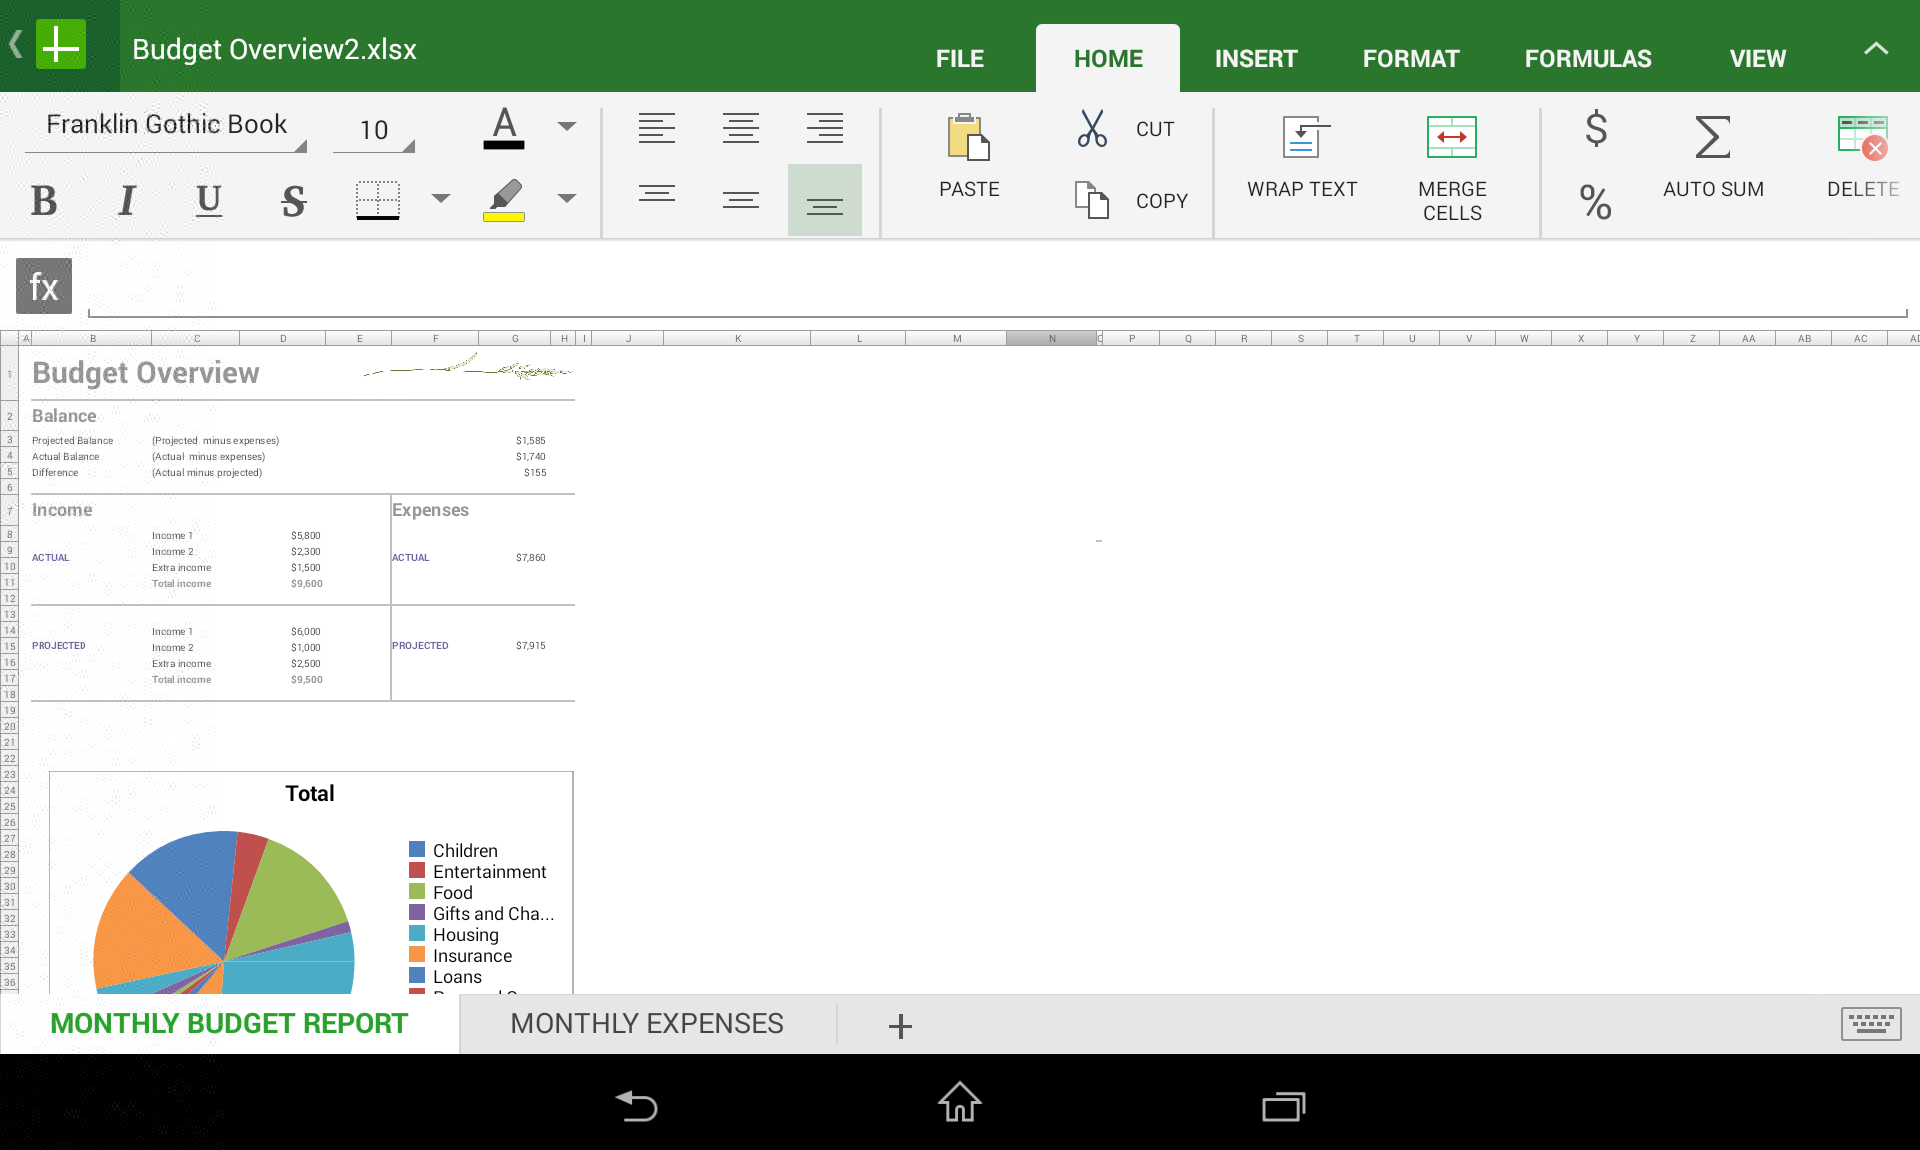Toggle bold formatting
Viewport: 1920px width, 1150px height.
click(44, 201)
